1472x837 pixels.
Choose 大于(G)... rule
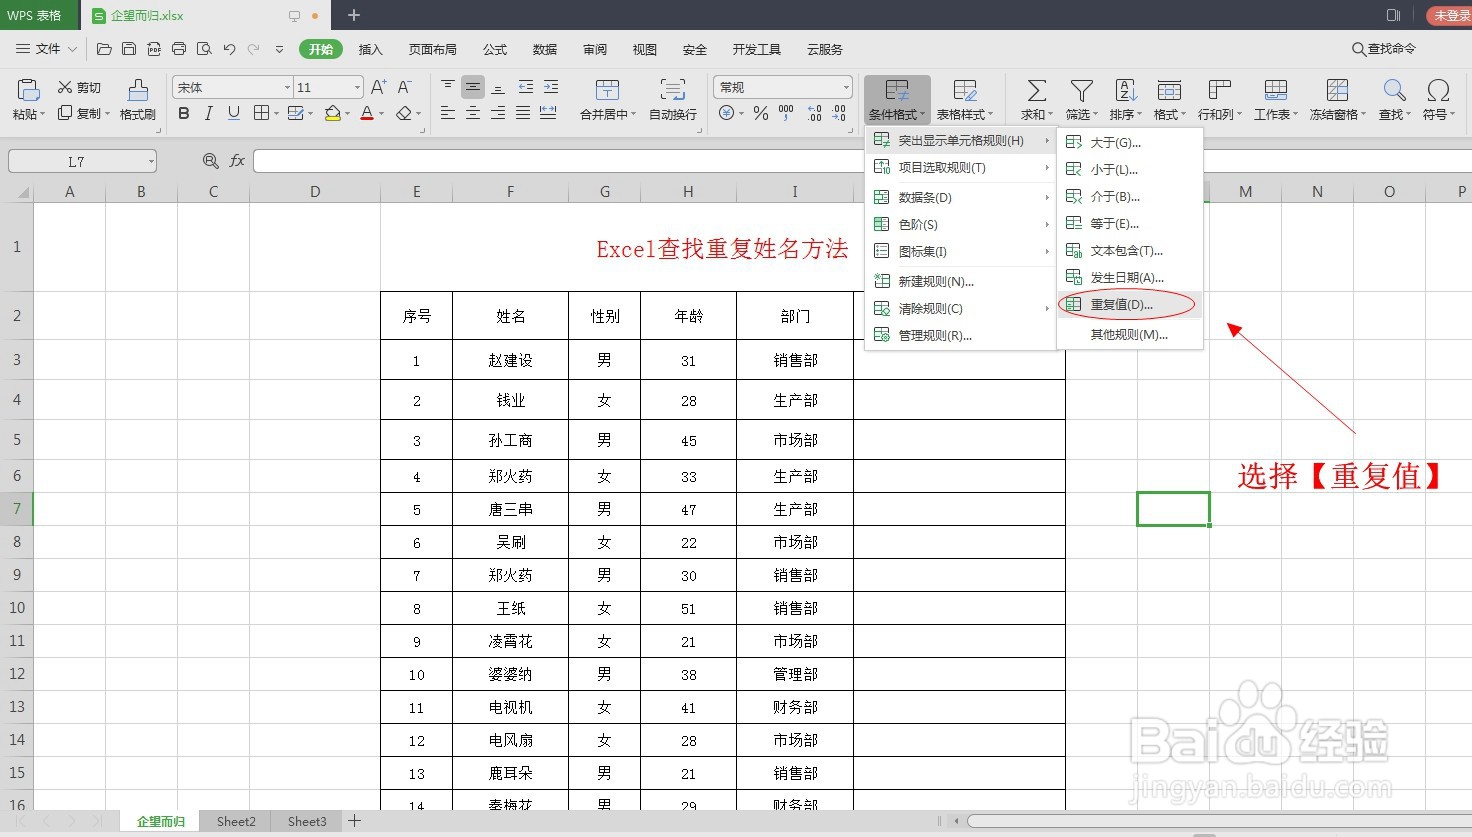click(x=1130, y=142)
